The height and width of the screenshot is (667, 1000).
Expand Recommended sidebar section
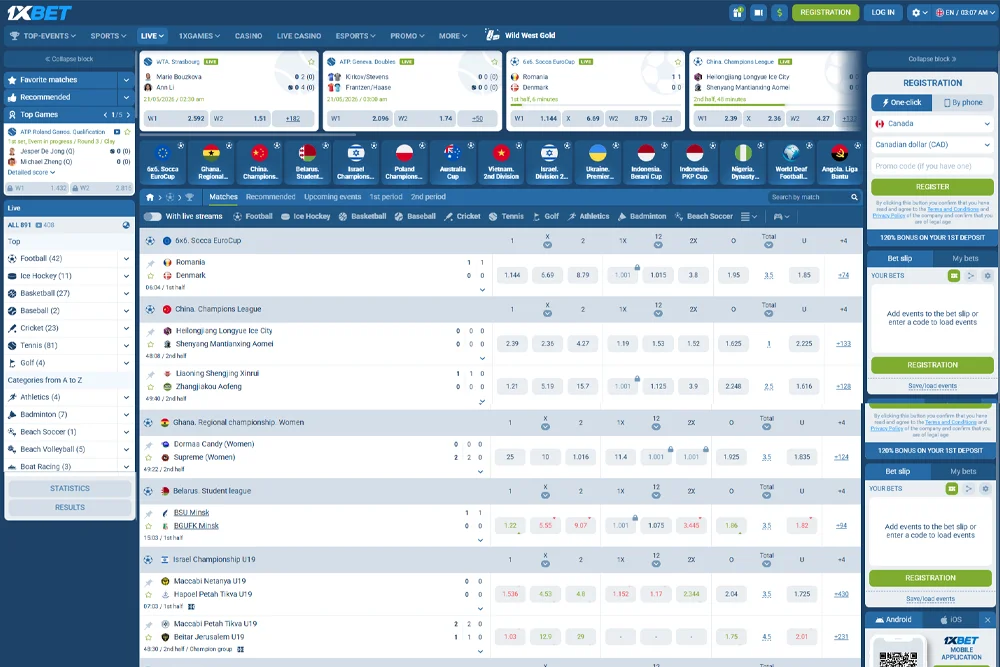pos(126,97)
